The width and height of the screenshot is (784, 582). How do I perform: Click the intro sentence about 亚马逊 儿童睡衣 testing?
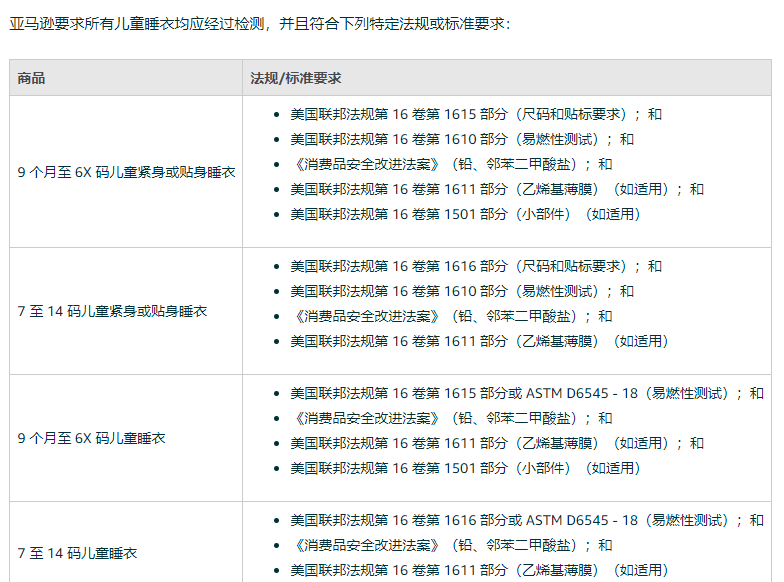(x=260, y=22)
